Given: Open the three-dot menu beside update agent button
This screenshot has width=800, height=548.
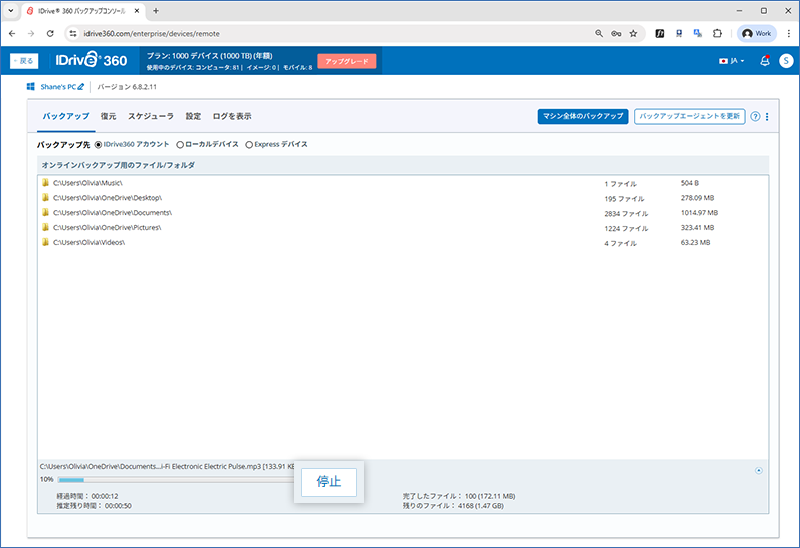Looking at the screenshot, I should (767, 117).
